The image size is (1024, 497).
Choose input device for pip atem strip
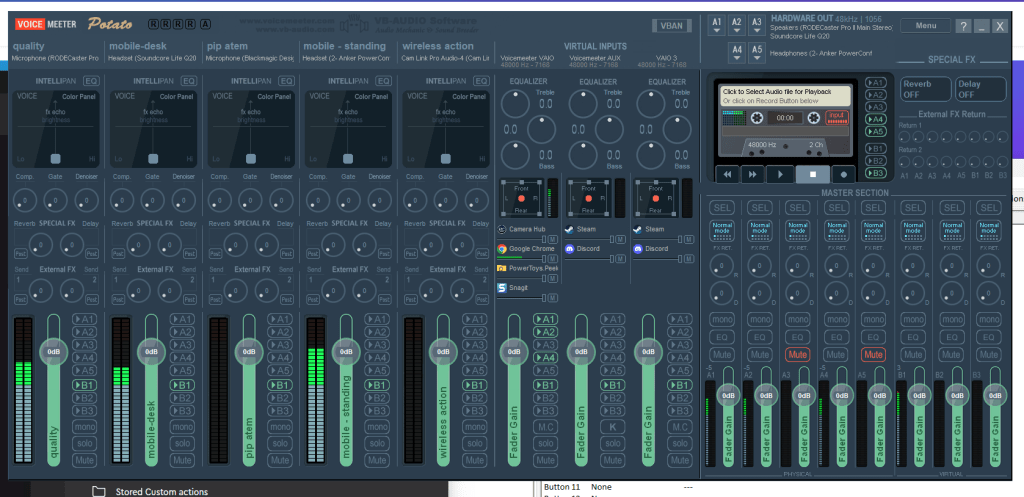point(250,58)
